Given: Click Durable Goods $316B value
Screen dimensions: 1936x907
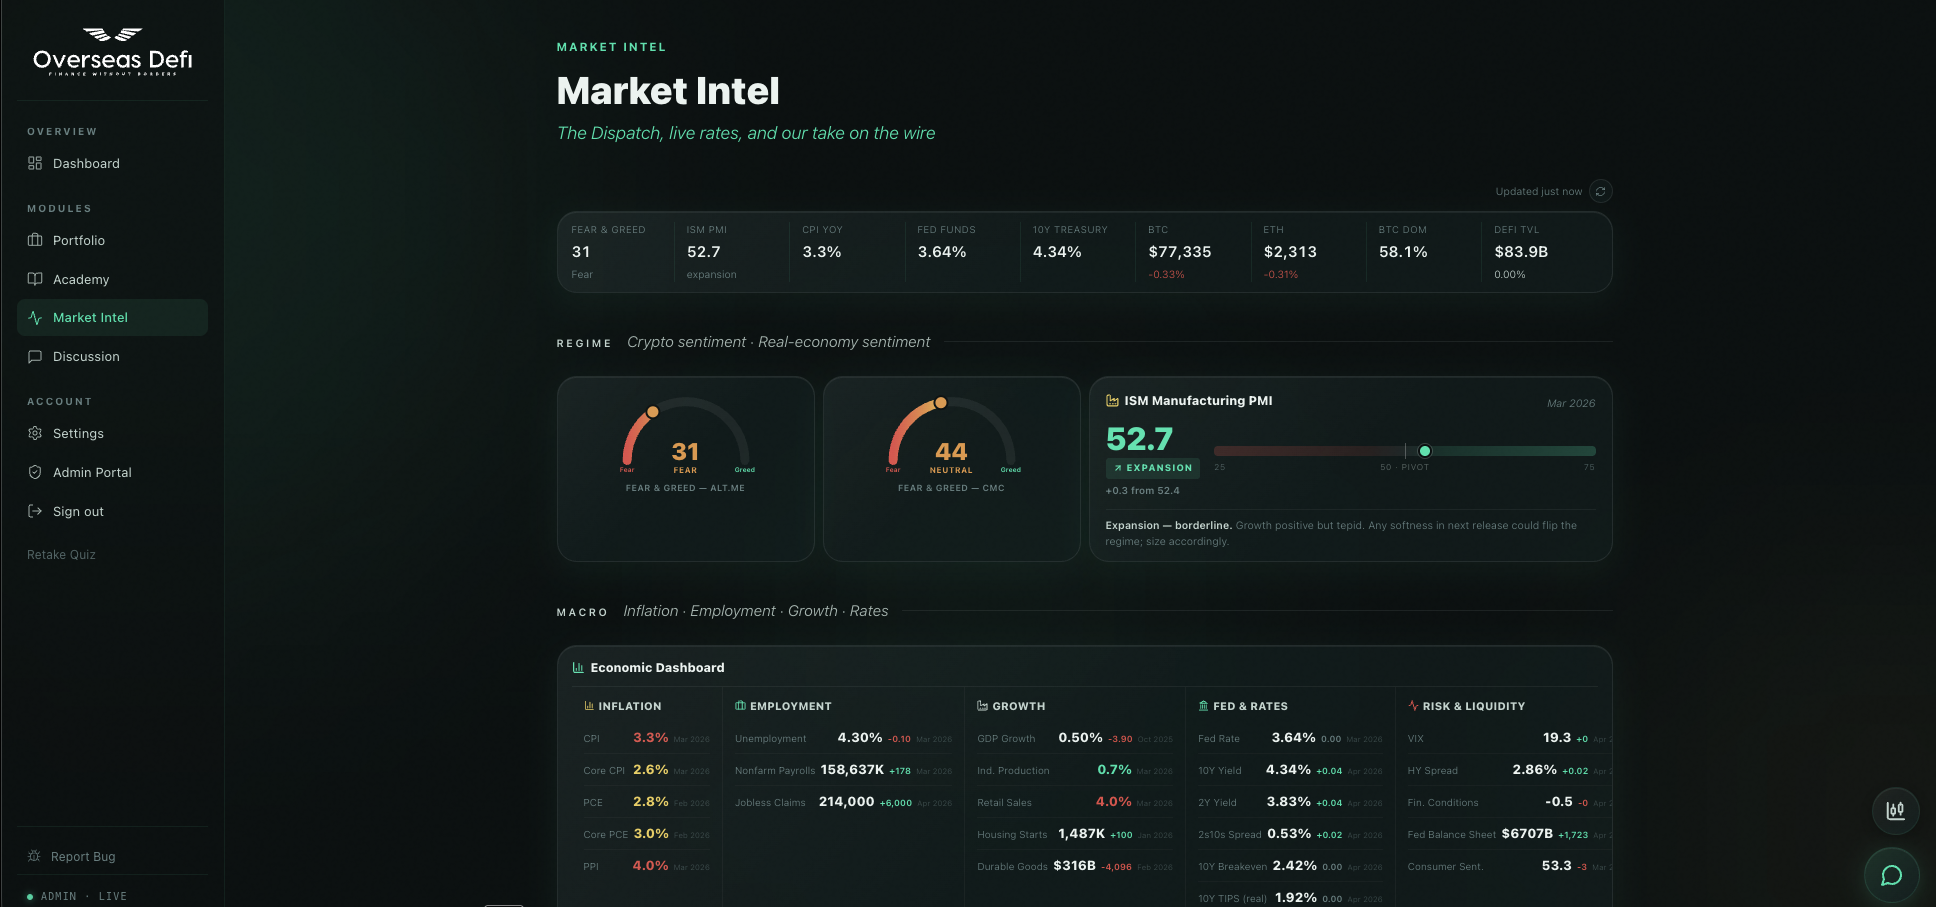Looking at the screenshot, I should (x=1075, y=866).
